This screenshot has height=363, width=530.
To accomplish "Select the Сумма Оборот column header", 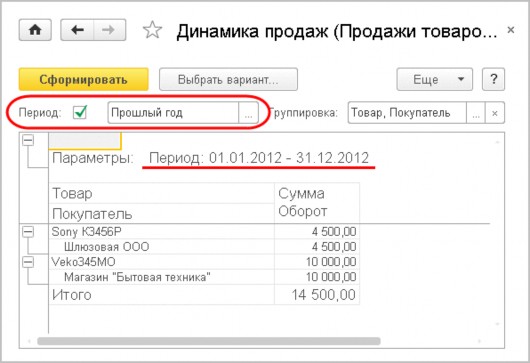I will pyautogui.click(x=317, y=203).
